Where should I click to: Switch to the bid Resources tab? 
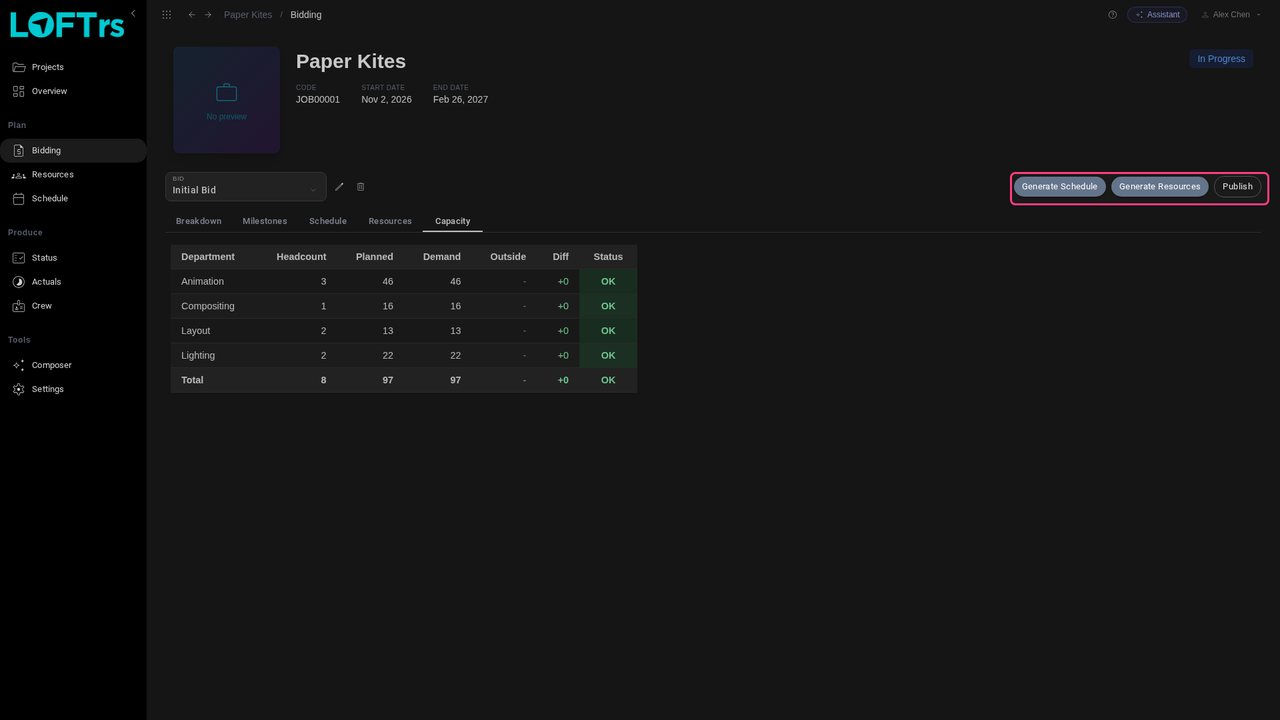click(390, 221)
